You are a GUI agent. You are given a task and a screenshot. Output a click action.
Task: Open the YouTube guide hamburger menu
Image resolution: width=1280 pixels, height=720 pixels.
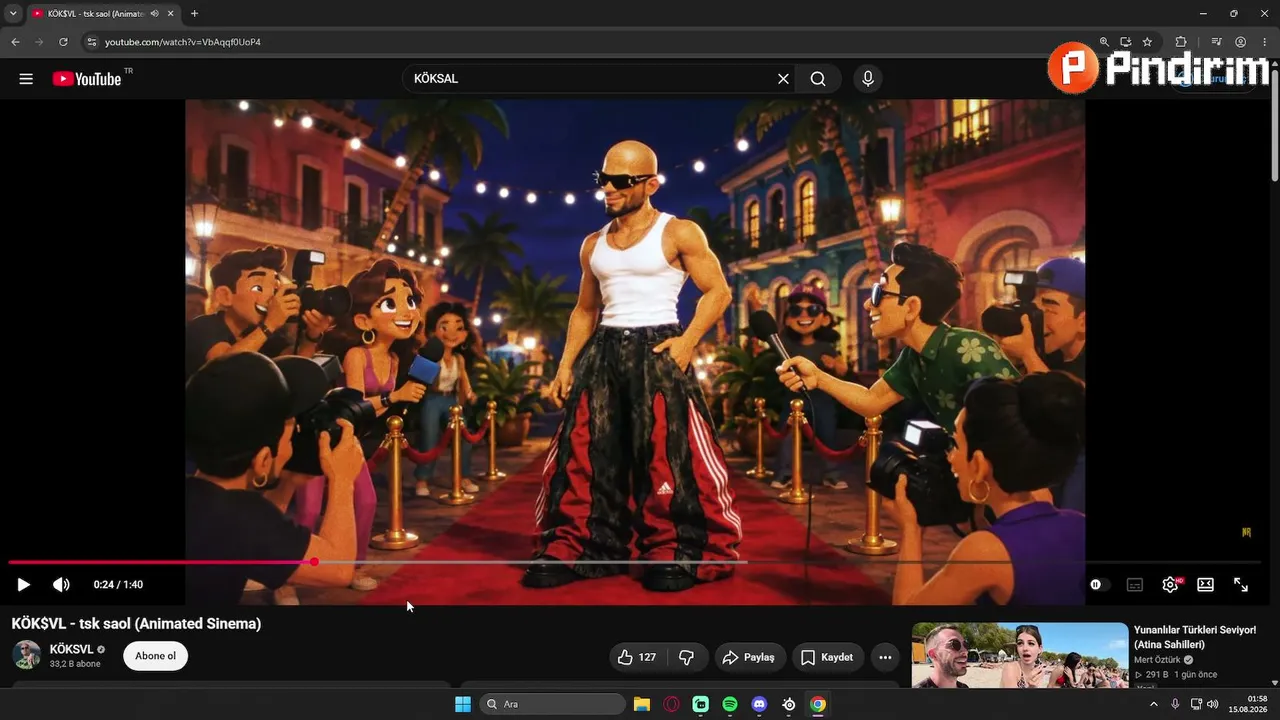click(26, 79)
